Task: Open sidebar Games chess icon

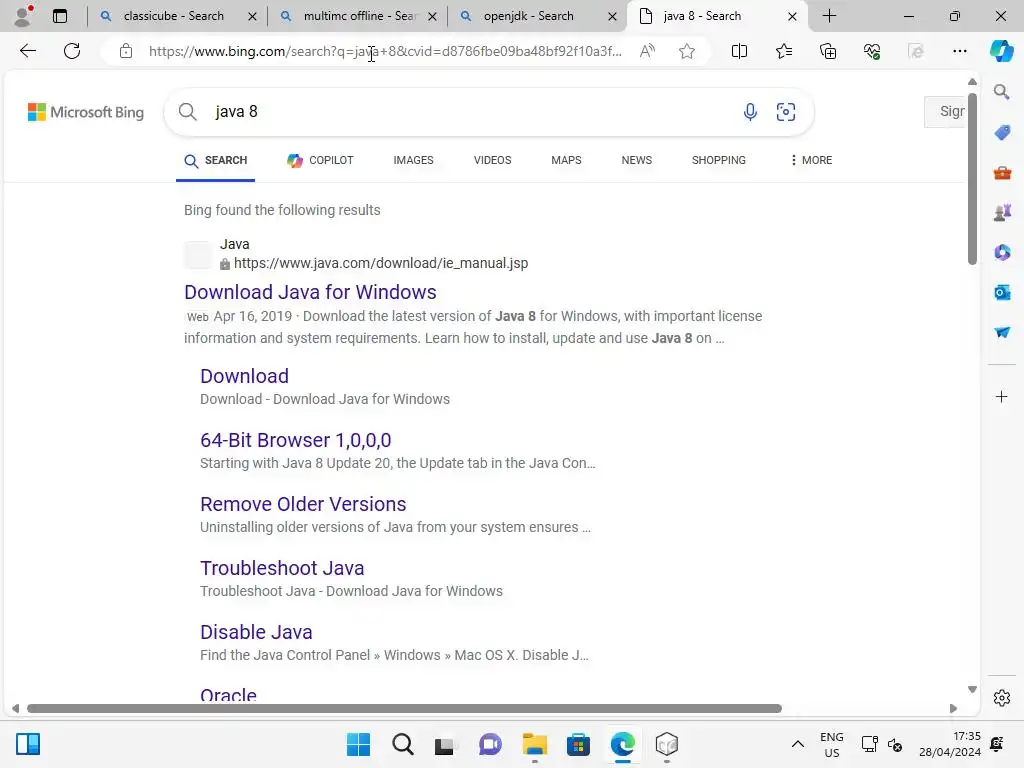Action: [x=1002, y=212]
